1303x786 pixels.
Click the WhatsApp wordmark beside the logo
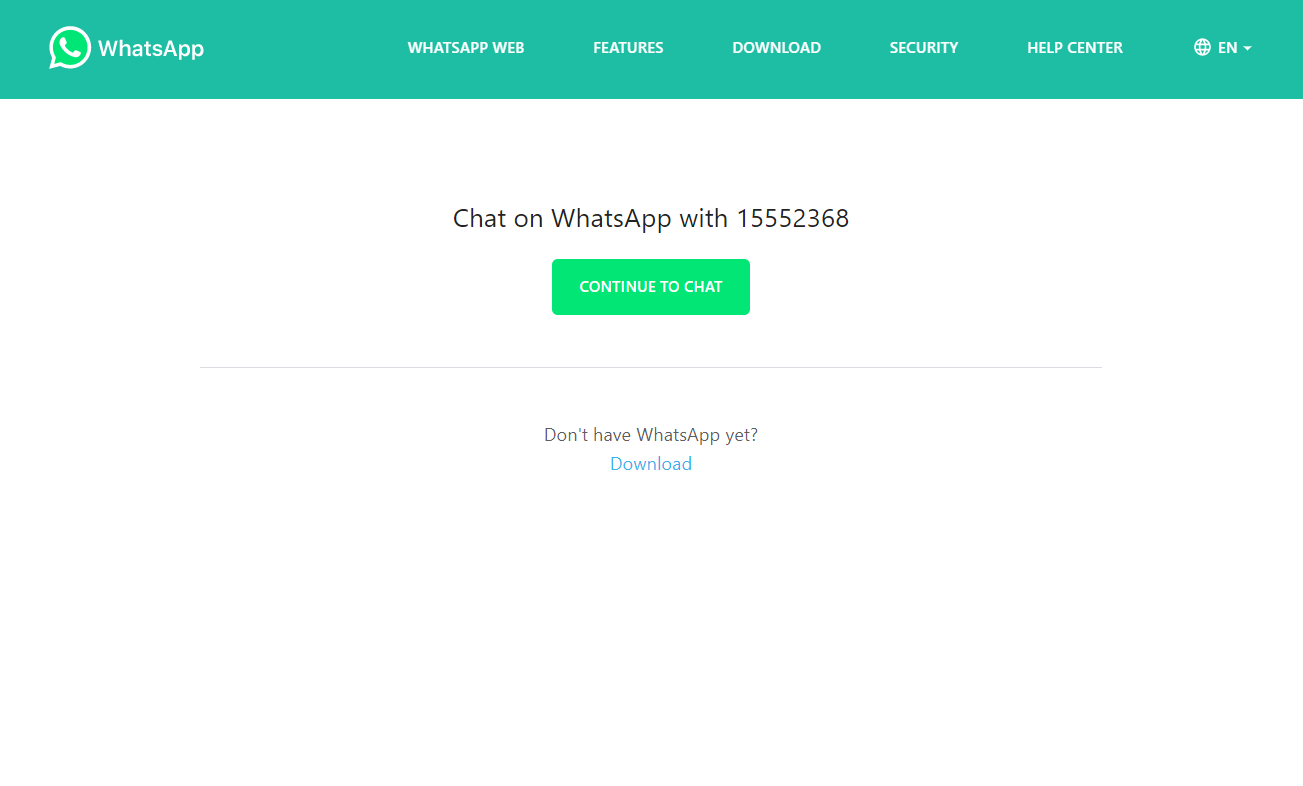[x=151, y=48]
